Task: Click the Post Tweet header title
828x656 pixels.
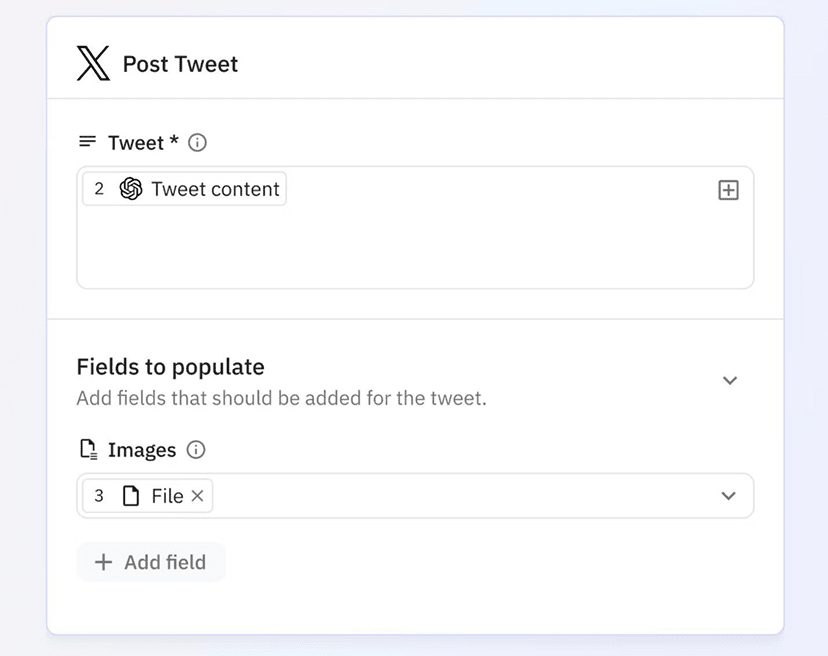Action: pos(180,64)
